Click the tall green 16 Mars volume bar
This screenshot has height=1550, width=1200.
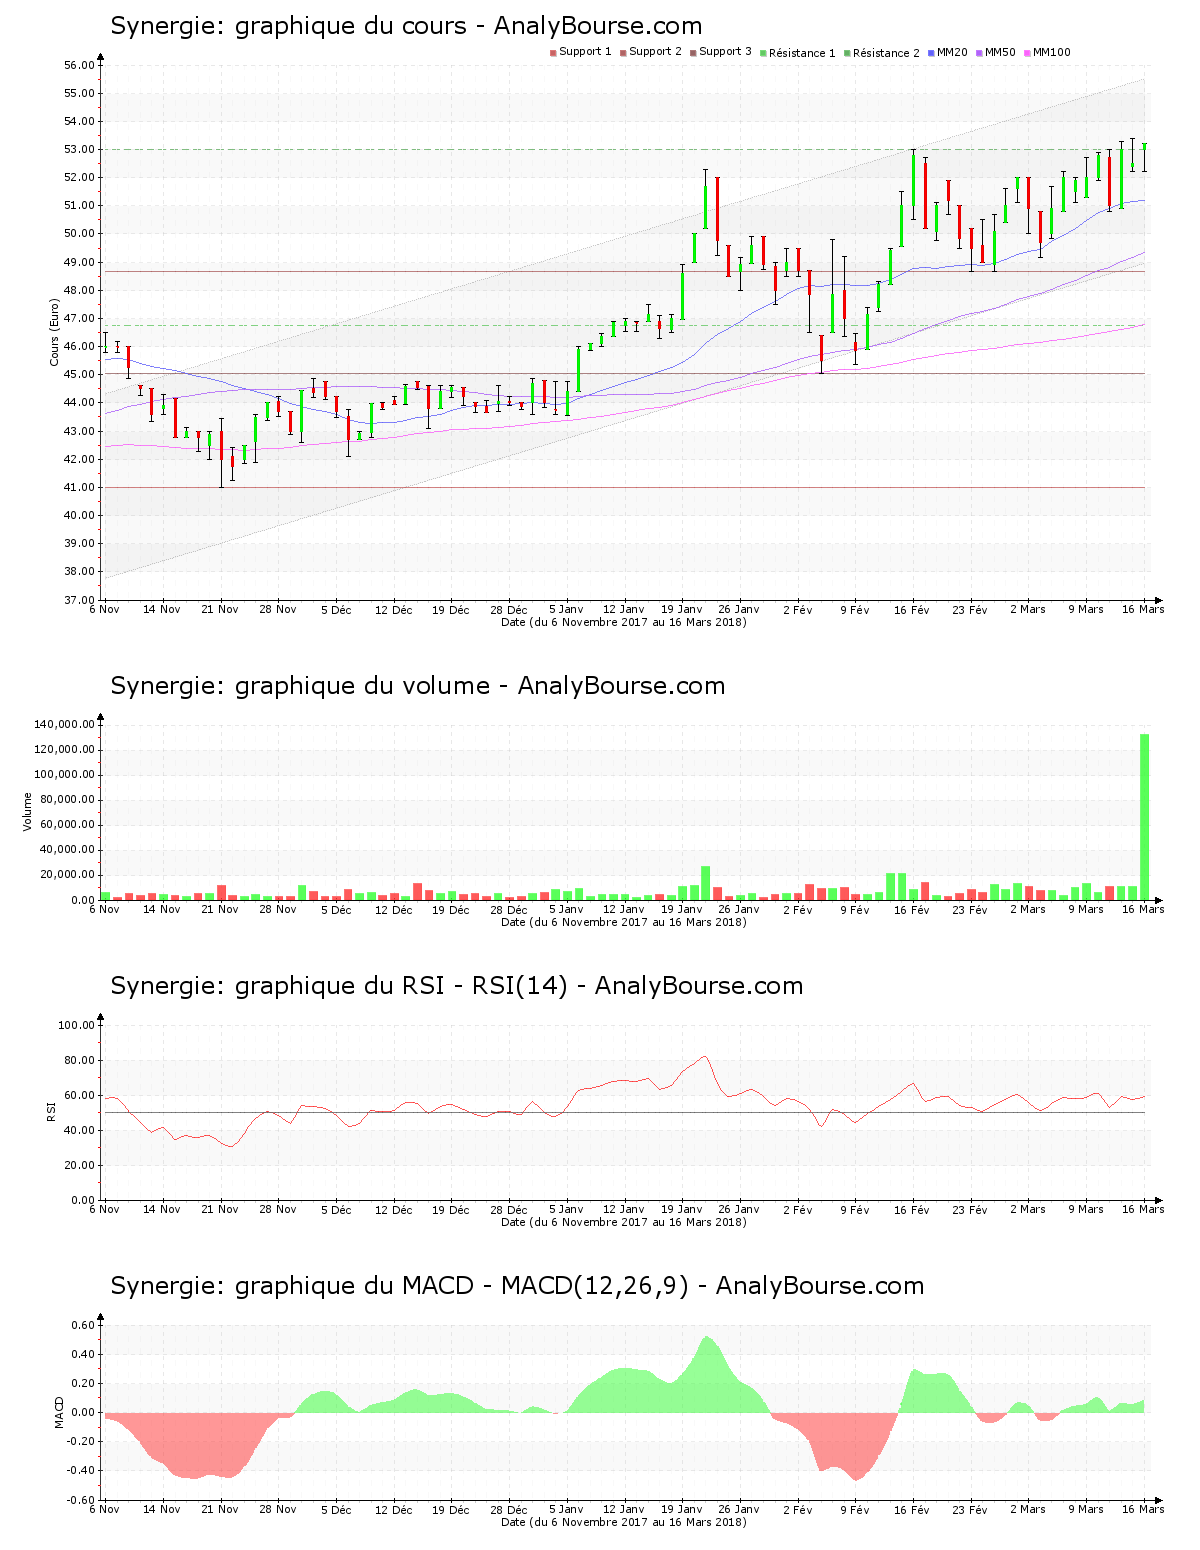(x=1144, y=816)
